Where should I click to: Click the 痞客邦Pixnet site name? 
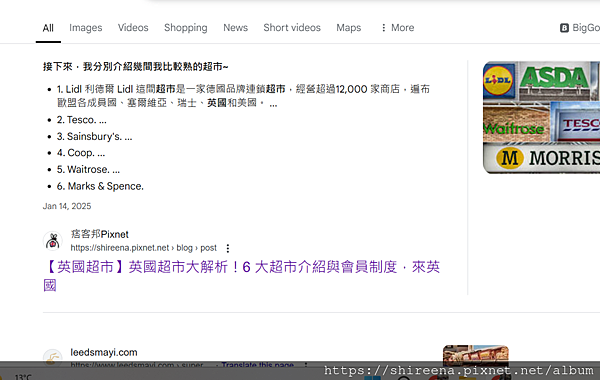[99, 234]
